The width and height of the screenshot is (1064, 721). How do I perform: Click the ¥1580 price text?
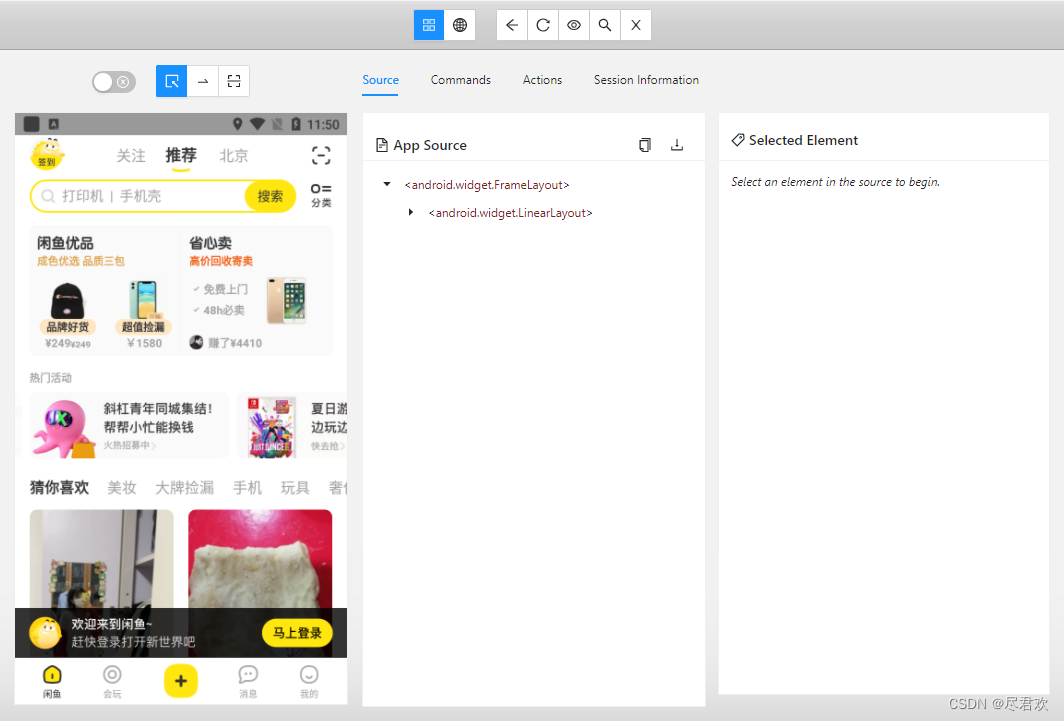145,343
